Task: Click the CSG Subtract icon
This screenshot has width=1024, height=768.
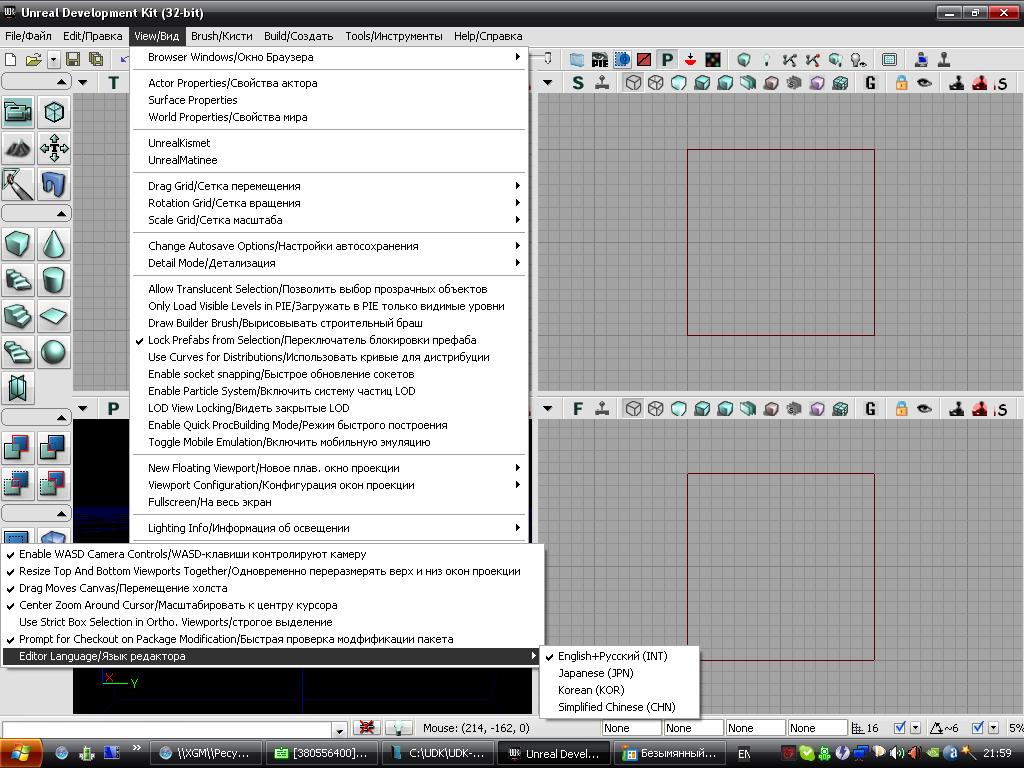Action: click(x=54, y=449)
